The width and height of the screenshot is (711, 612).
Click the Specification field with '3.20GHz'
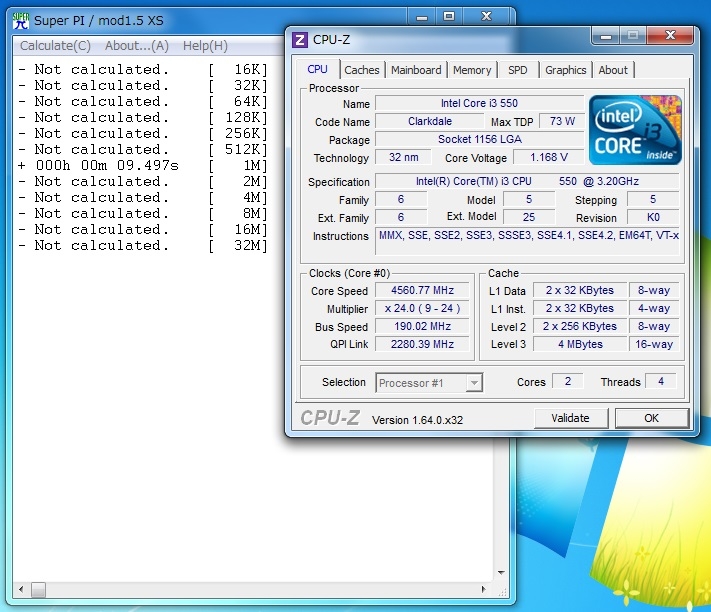pyautogui.click(x=527, y=181)
